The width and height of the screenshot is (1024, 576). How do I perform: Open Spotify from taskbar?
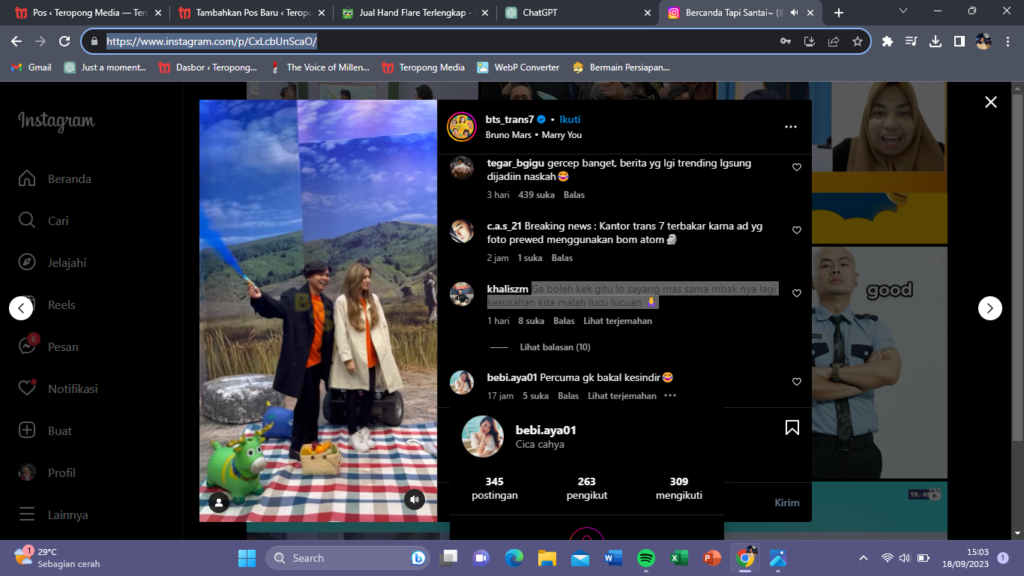click(x=646, y=558)
